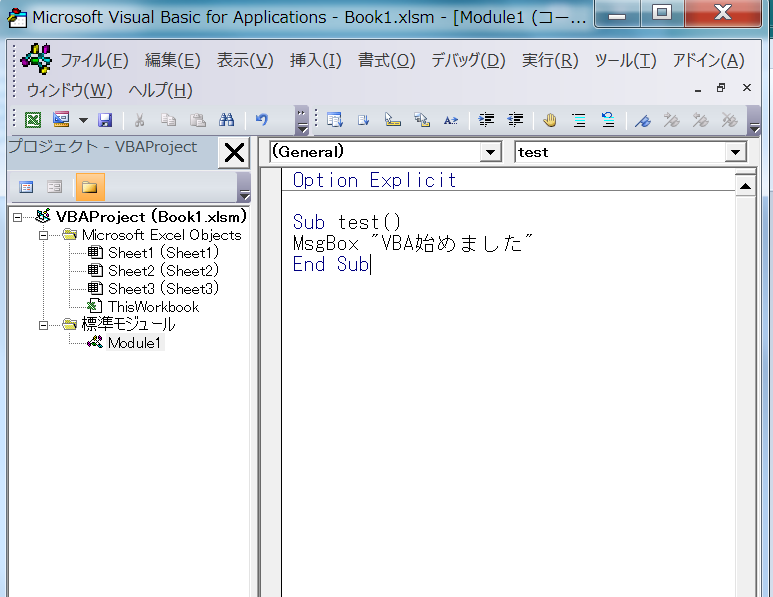Click the Previous Bookmark icon
This screenshot has width=773, height=597.
701,120
